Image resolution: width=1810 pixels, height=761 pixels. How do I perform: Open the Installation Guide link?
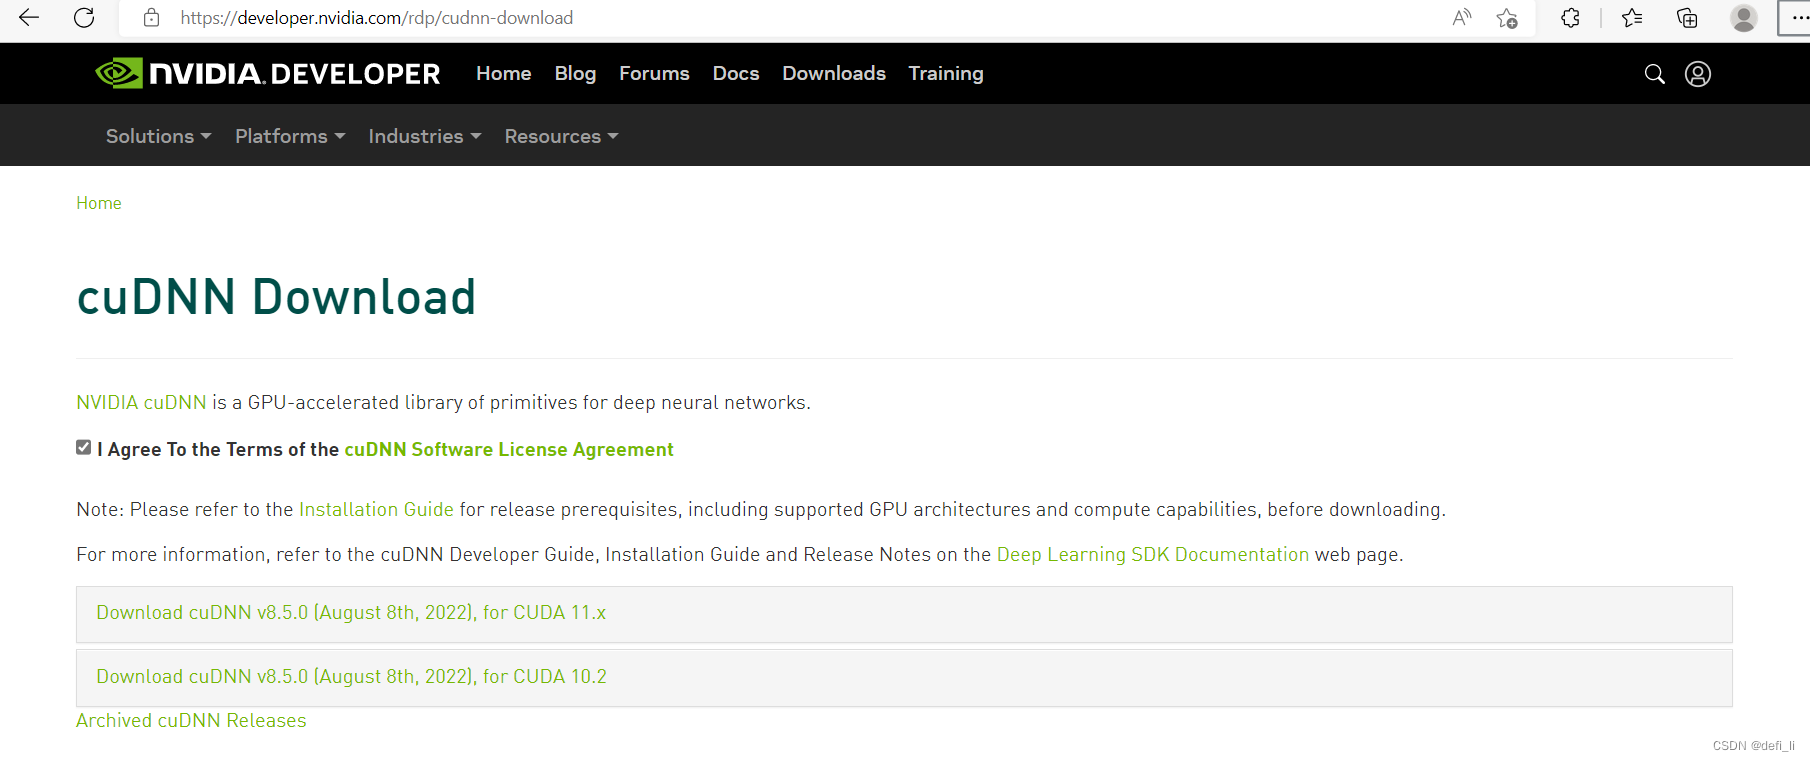click(x=376, y=509)
